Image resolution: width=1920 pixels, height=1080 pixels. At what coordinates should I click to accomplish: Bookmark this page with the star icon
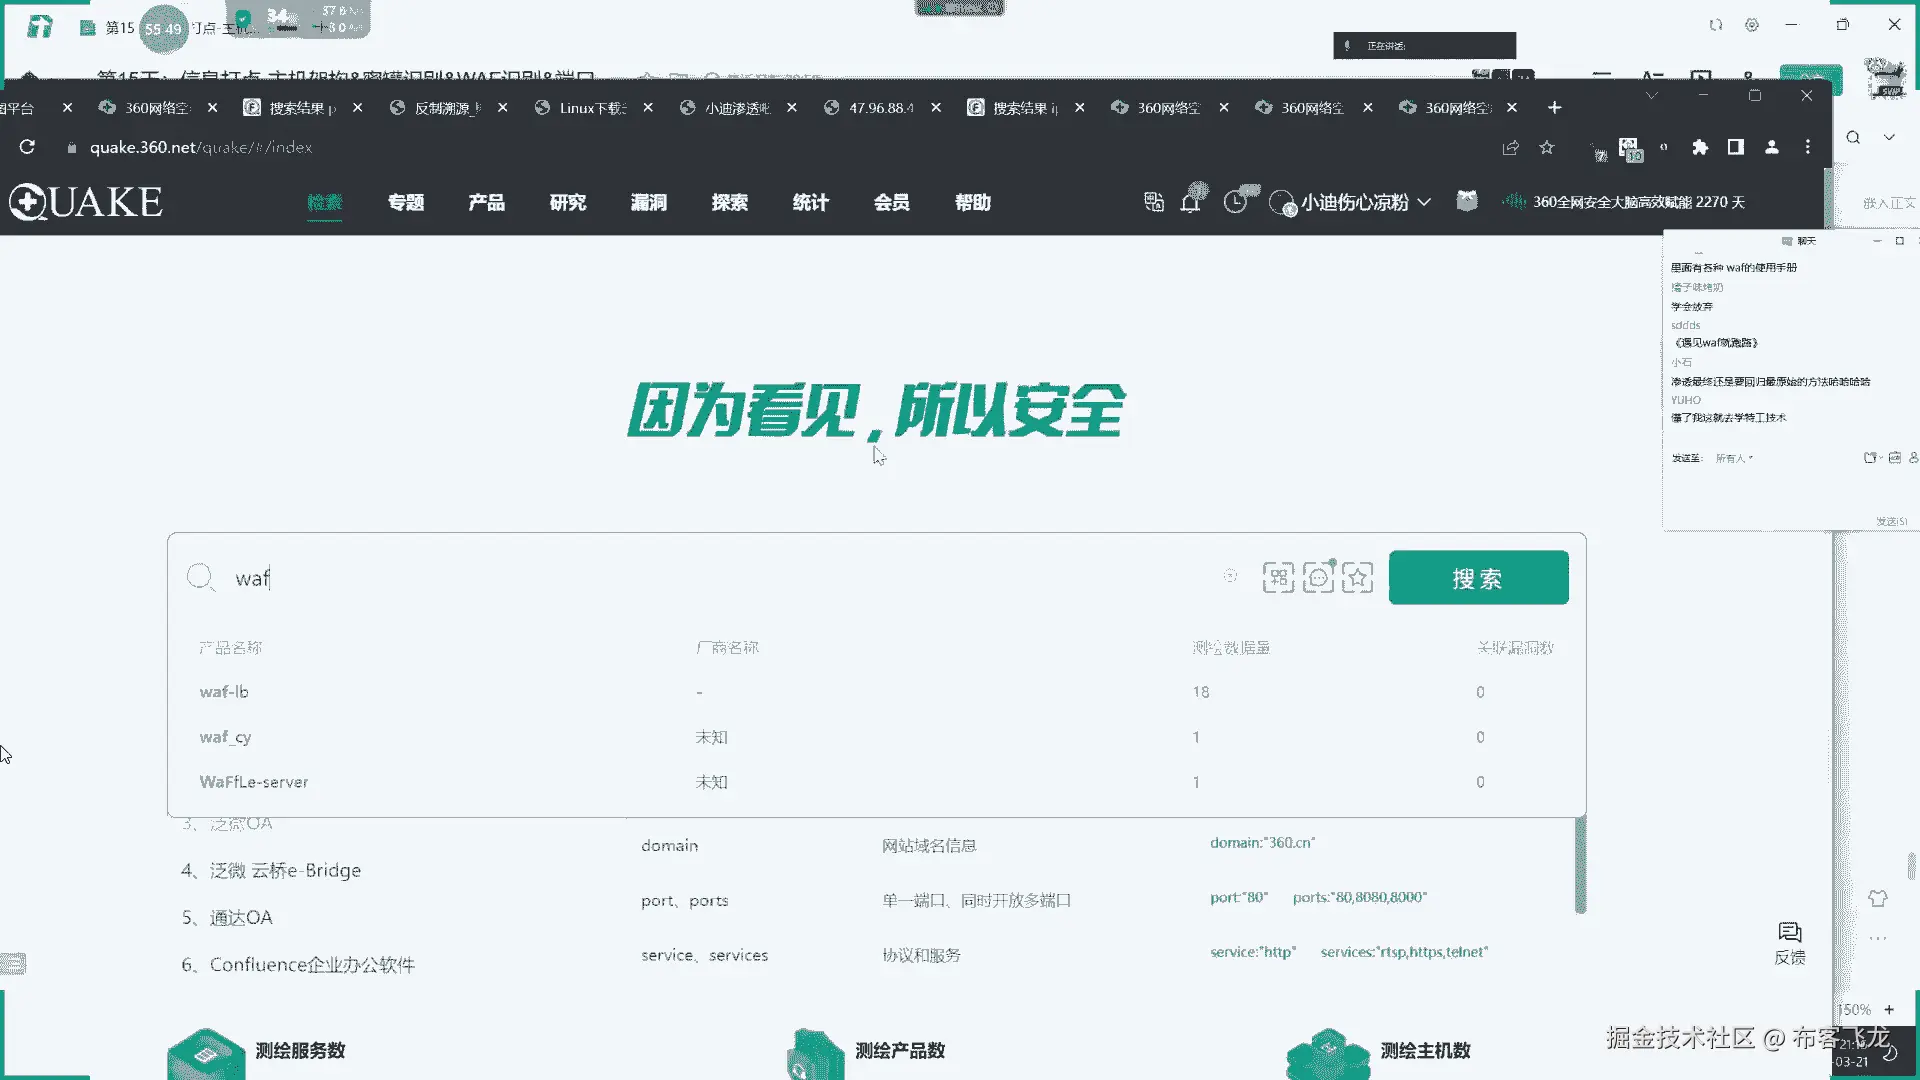1547,147
